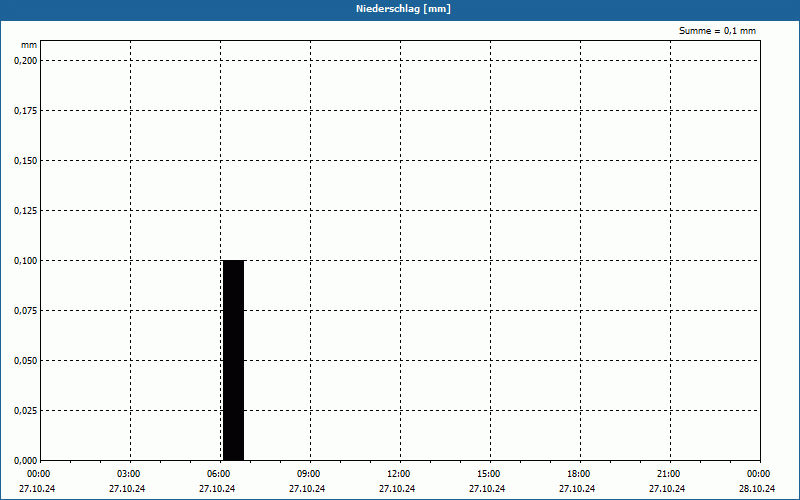Click the 0,075 y-axis value
This screenshot has width=800, height=500.
click(x=25, y=310)
